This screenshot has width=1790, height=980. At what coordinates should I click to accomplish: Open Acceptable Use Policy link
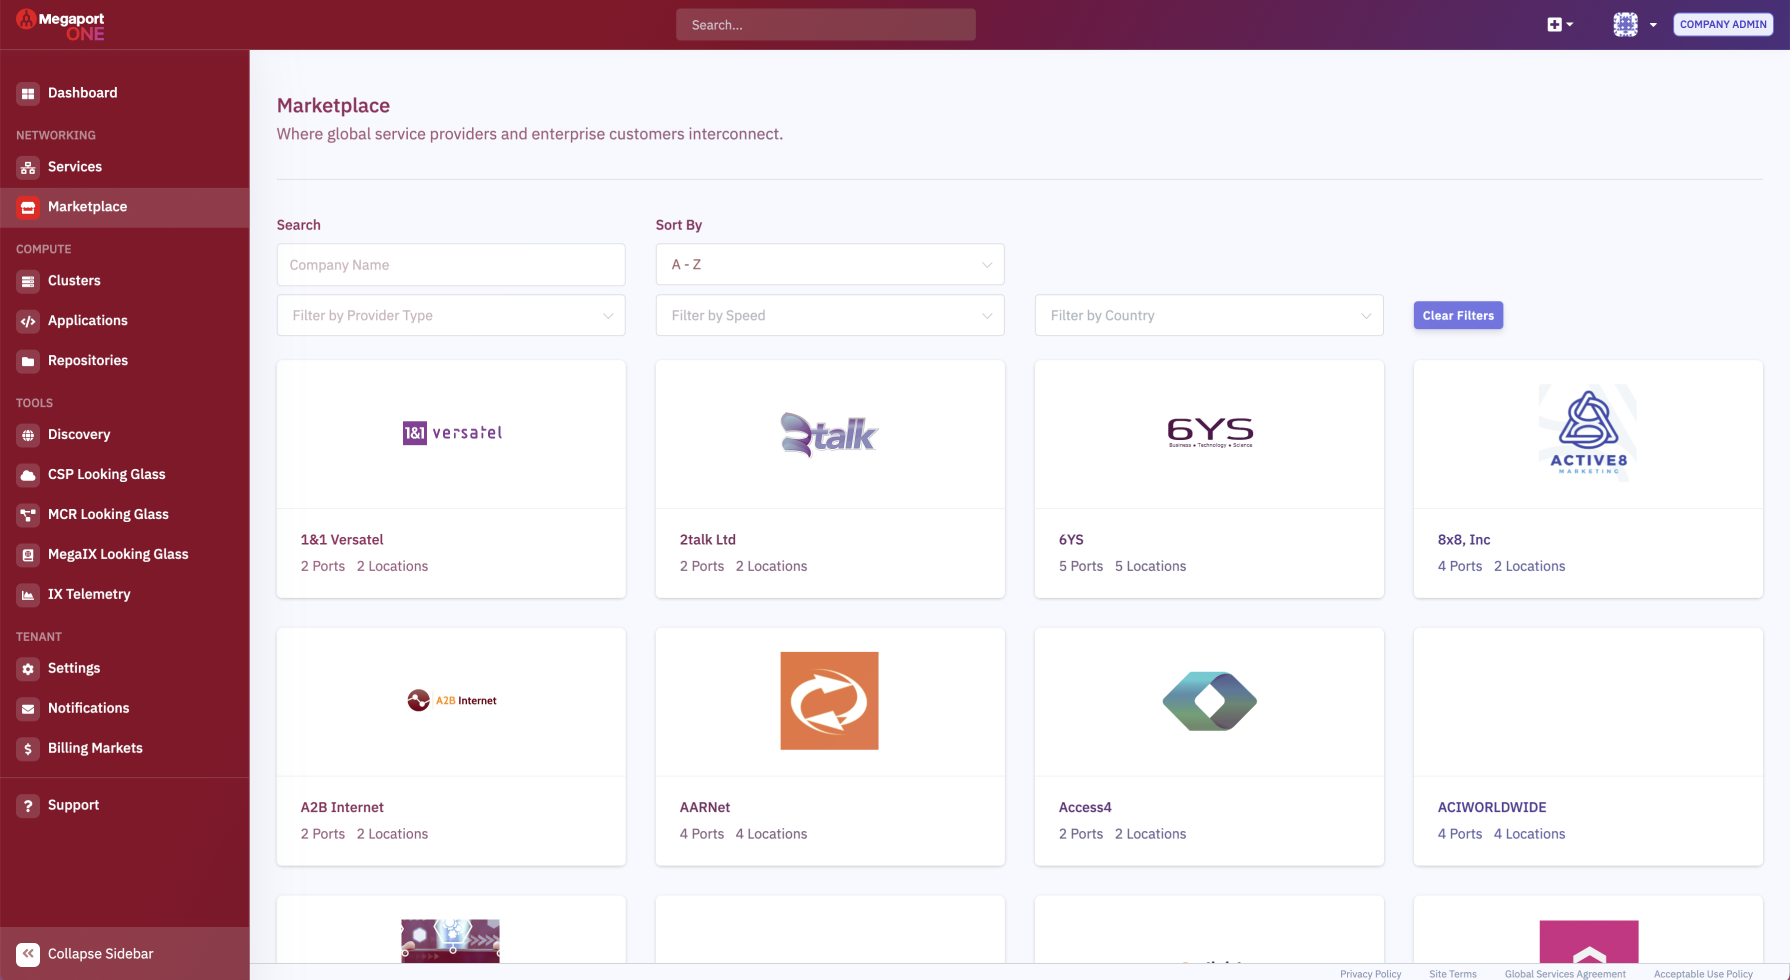coord(1703,974)
